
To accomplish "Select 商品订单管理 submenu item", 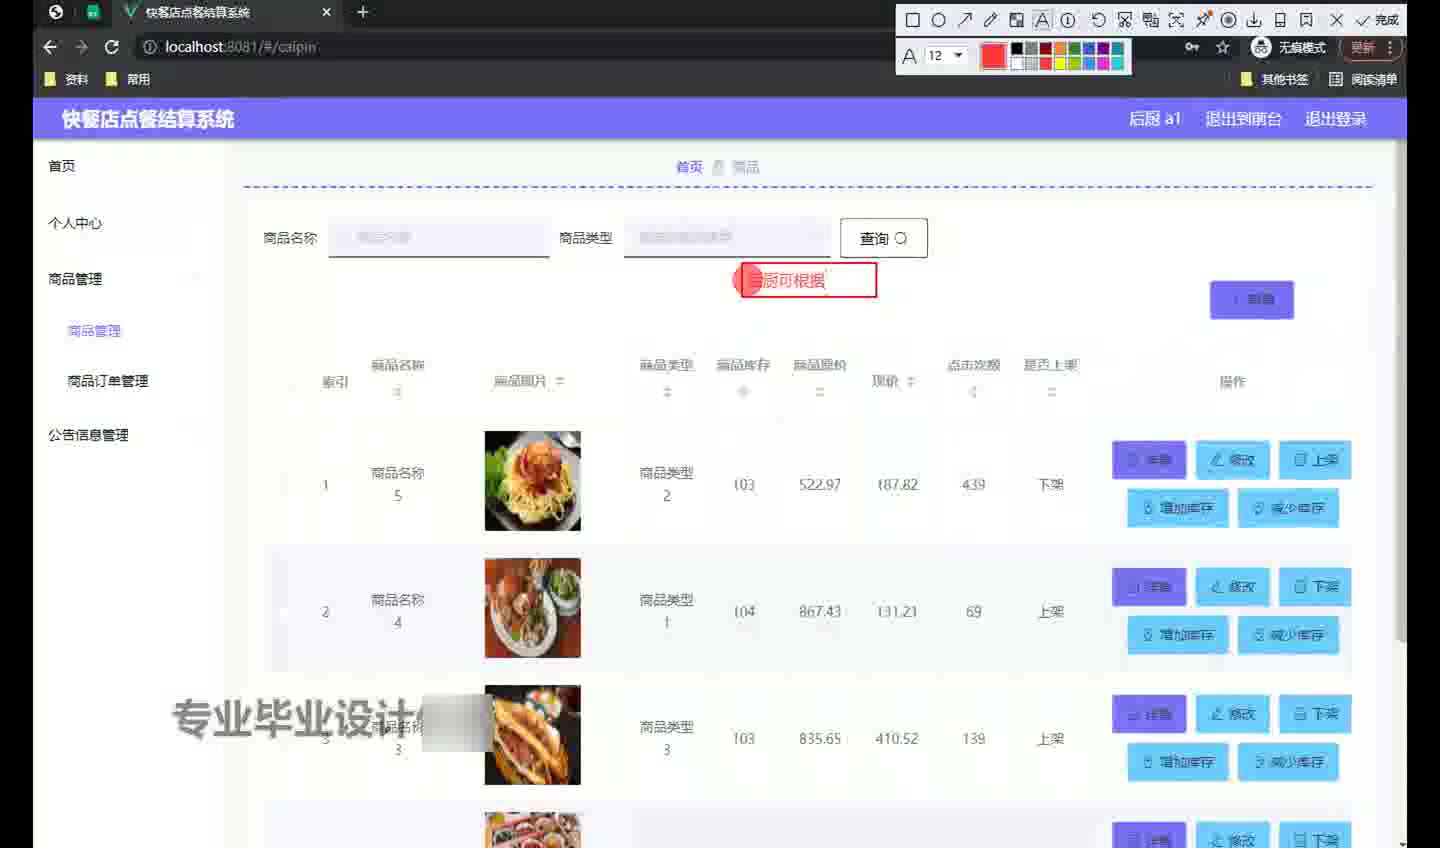I will click(107, 381).
